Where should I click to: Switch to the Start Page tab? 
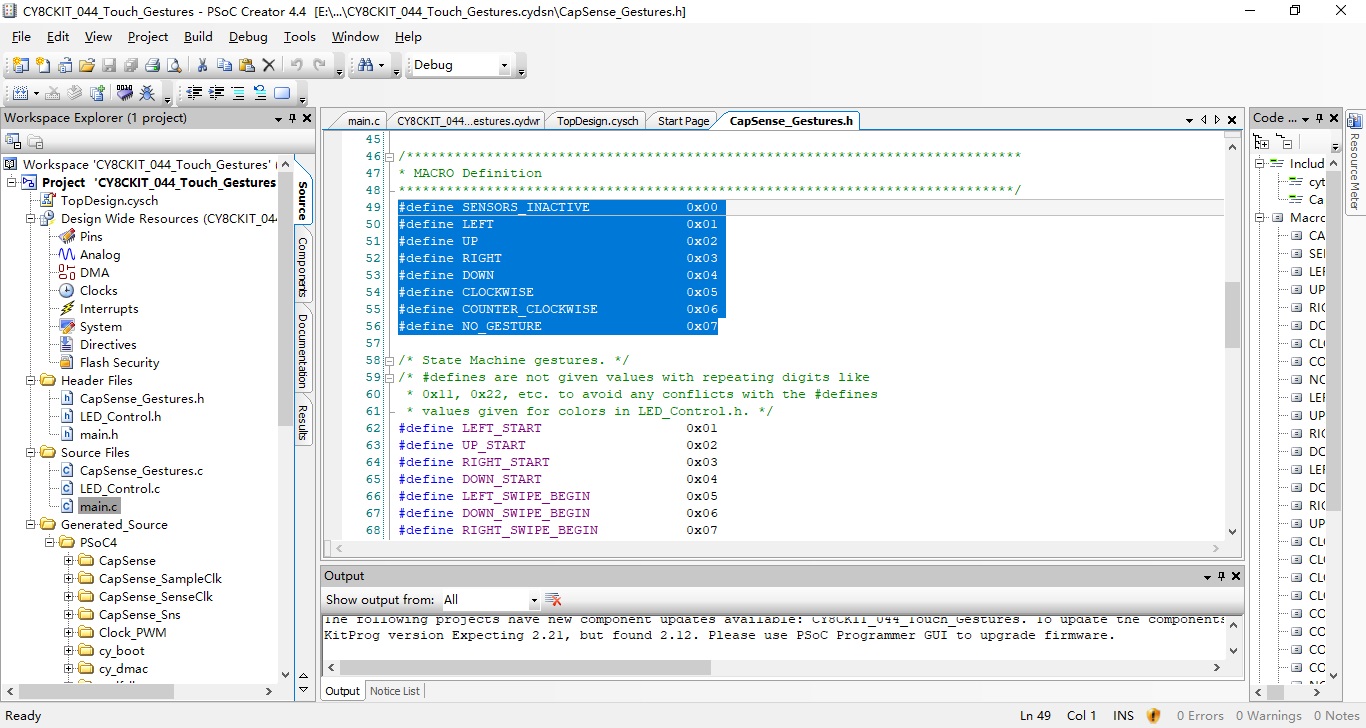[x=684, y=121]
